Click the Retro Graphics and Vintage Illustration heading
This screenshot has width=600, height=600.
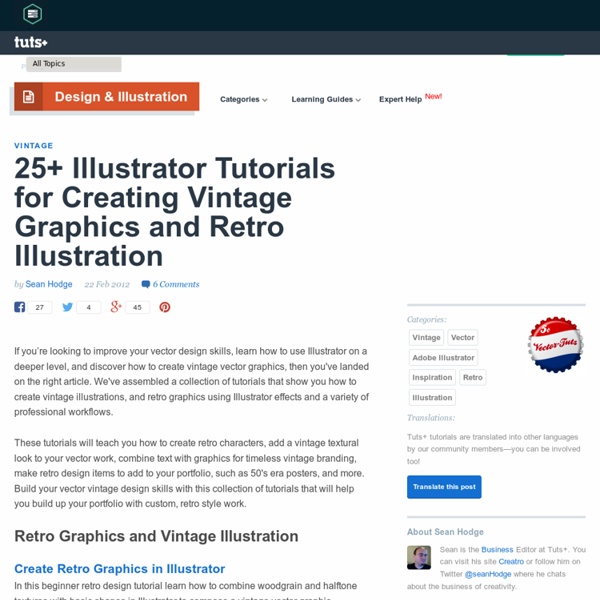[156, 536]
